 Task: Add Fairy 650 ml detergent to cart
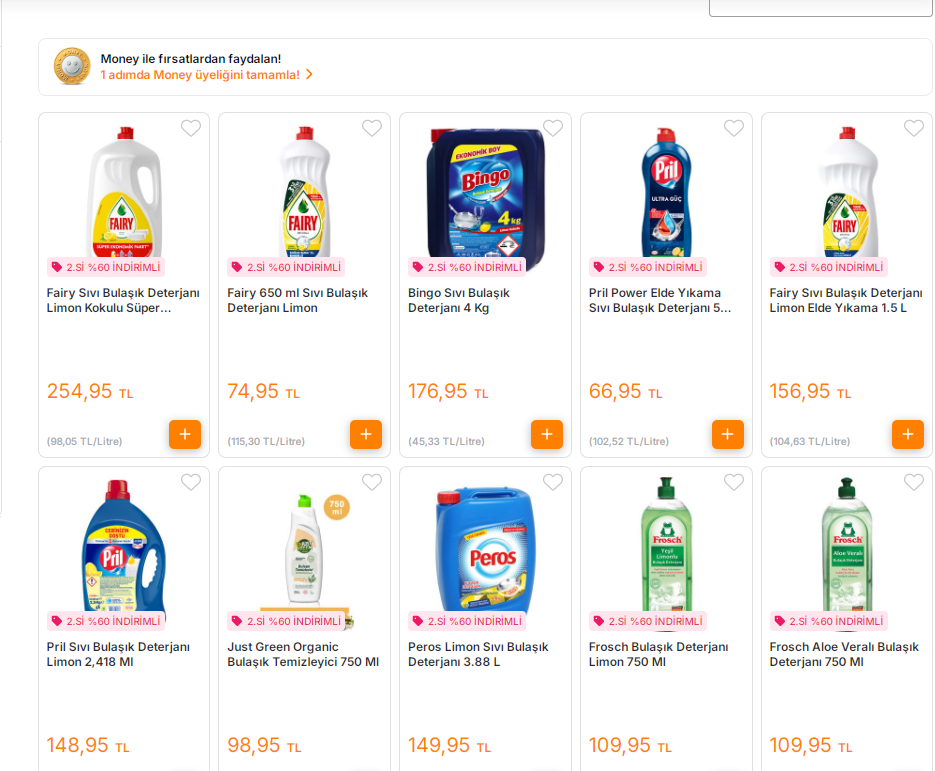[x=366, y=434]
